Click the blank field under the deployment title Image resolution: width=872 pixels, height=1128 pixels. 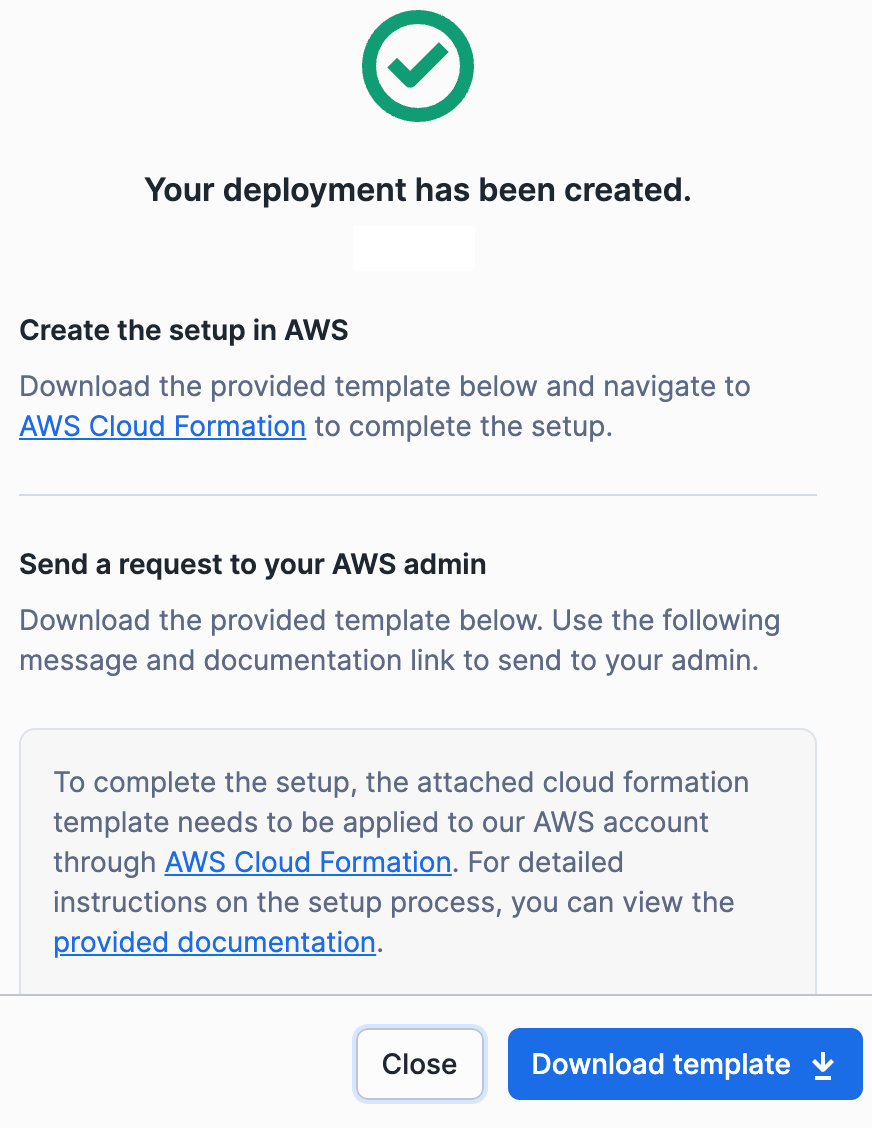tap(413, 248)
